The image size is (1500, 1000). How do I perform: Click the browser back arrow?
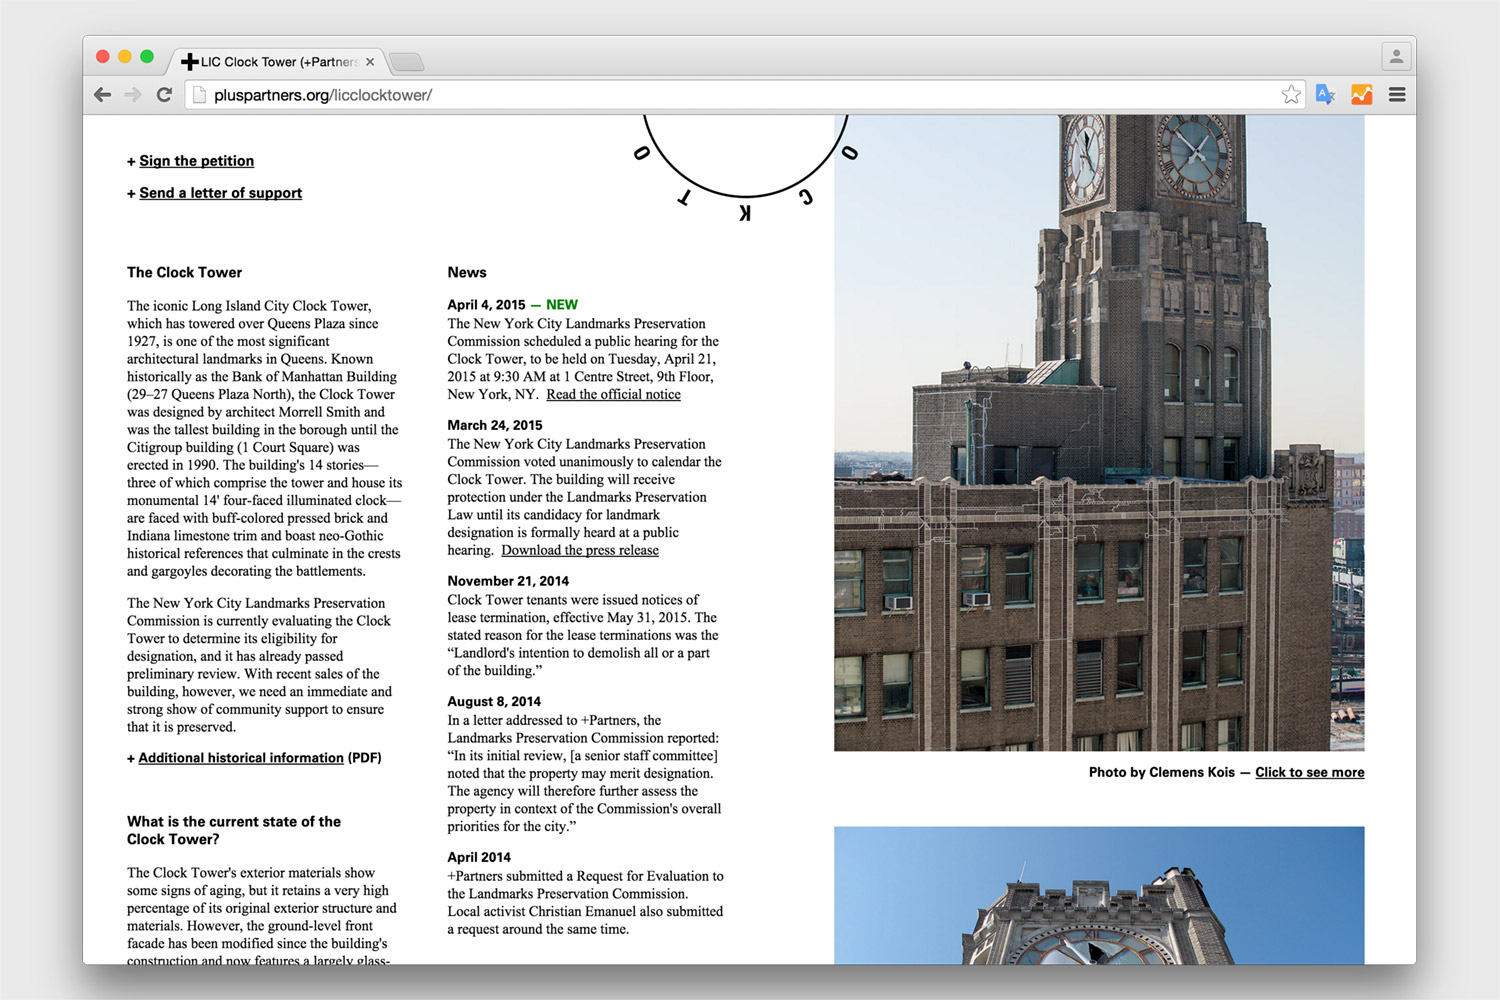point(102,95)
